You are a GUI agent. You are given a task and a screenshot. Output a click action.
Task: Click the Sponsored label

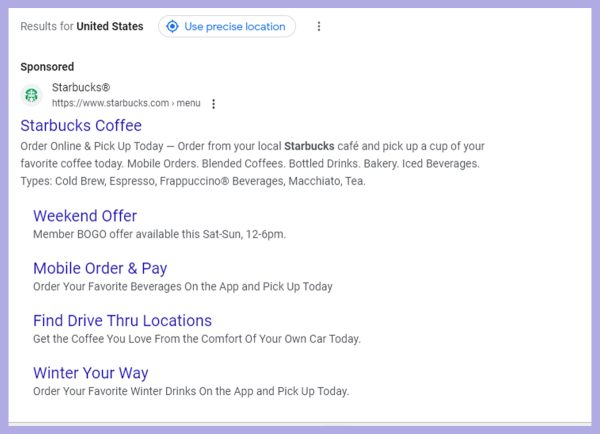(47, 67)
